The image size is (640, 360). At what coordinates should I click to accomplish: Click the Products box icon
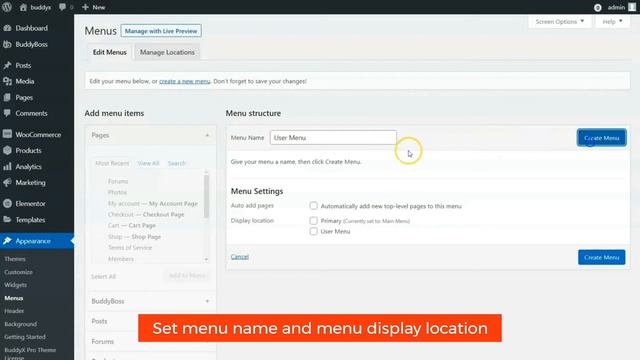click(x=7, y=150)
